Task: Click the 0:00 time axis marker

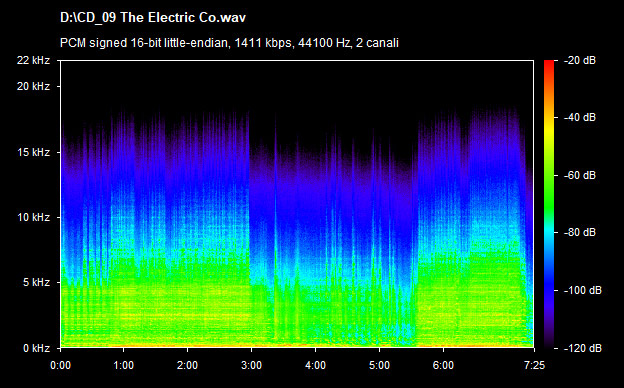Action: point(60,365)
